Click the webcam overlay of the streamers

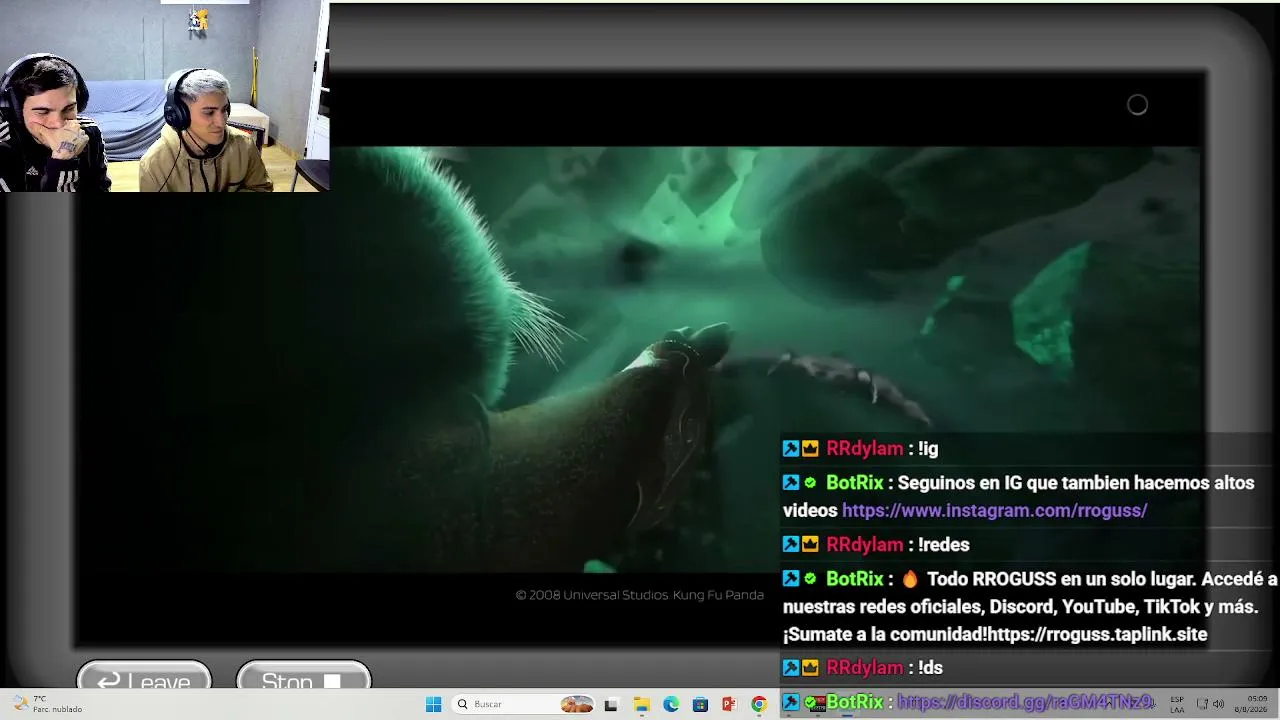point(165,96)
